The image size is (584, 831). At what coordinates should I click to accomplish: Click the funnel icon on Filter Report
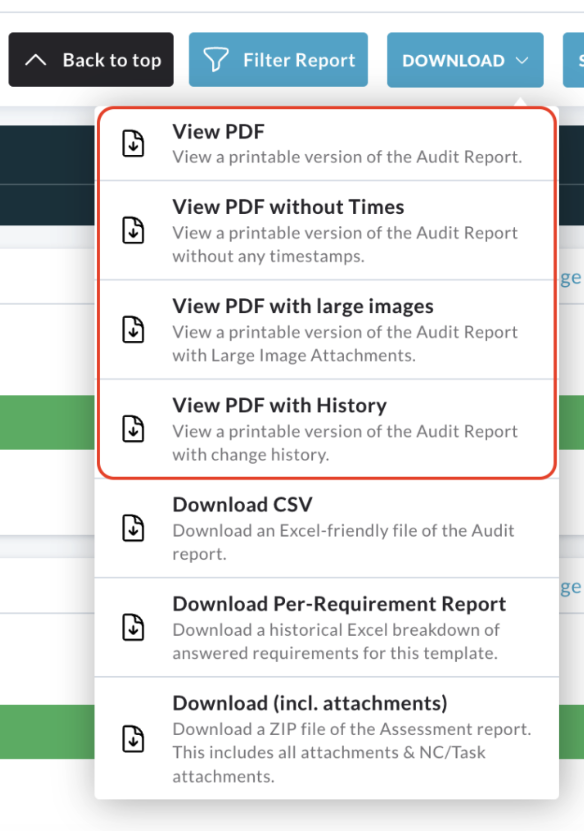(216, 59)
